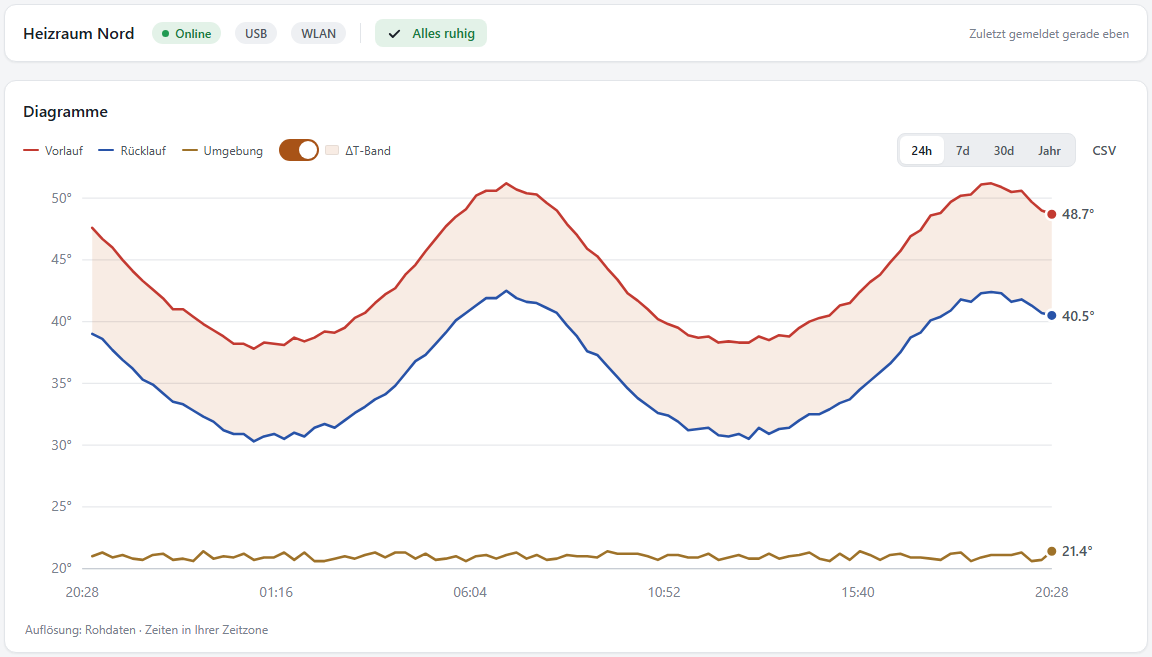Click the Online status badge

tap(187, 34)
